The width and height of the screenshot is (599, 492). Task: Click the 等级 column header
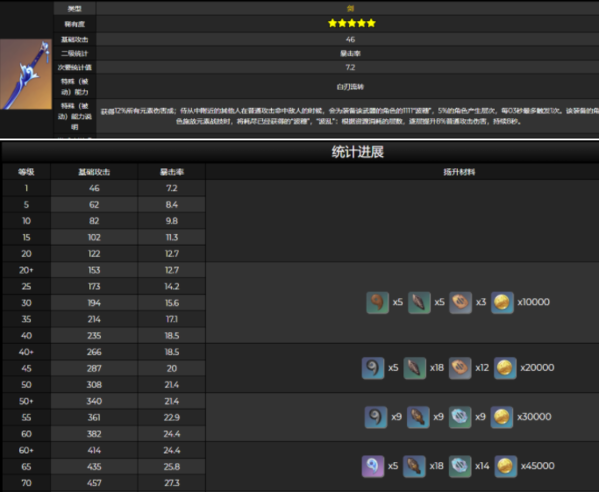(x=26, y=172)
